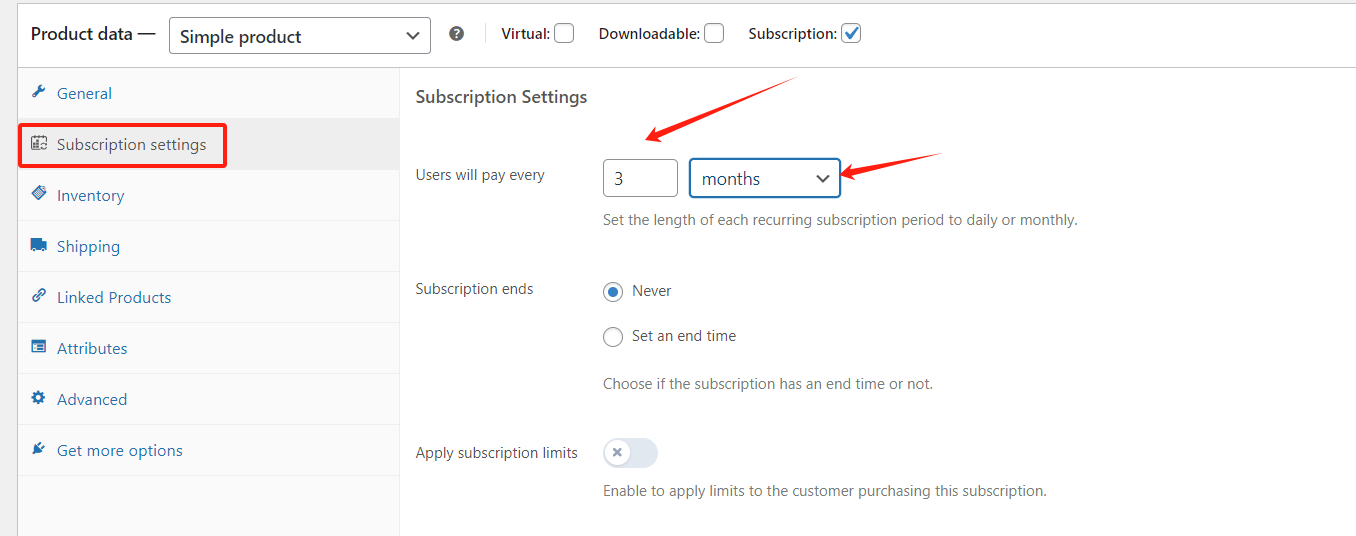1356x536 pixels.
Task: Click the Linked Products chain icon
Action: point(39,296)
